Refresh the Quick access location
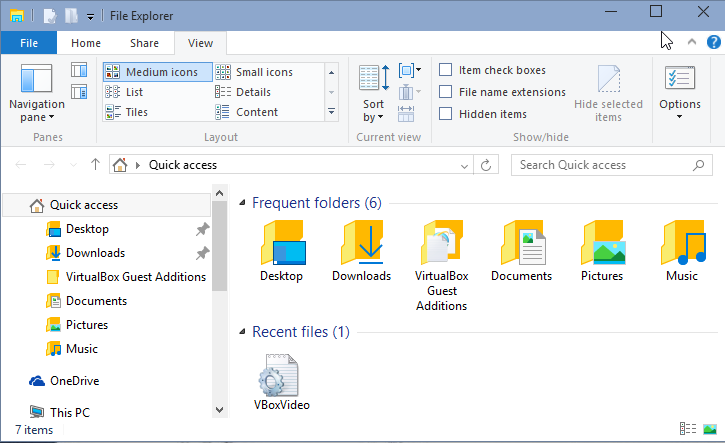The image size is (725, 443). click(x=486, y=165)
